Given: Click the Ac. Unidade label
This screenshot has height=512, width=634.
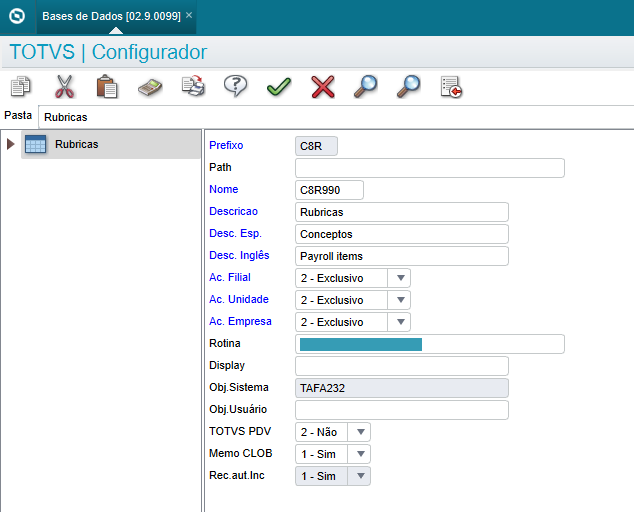Looking at the screenshot, I should [x=239, y=299].
